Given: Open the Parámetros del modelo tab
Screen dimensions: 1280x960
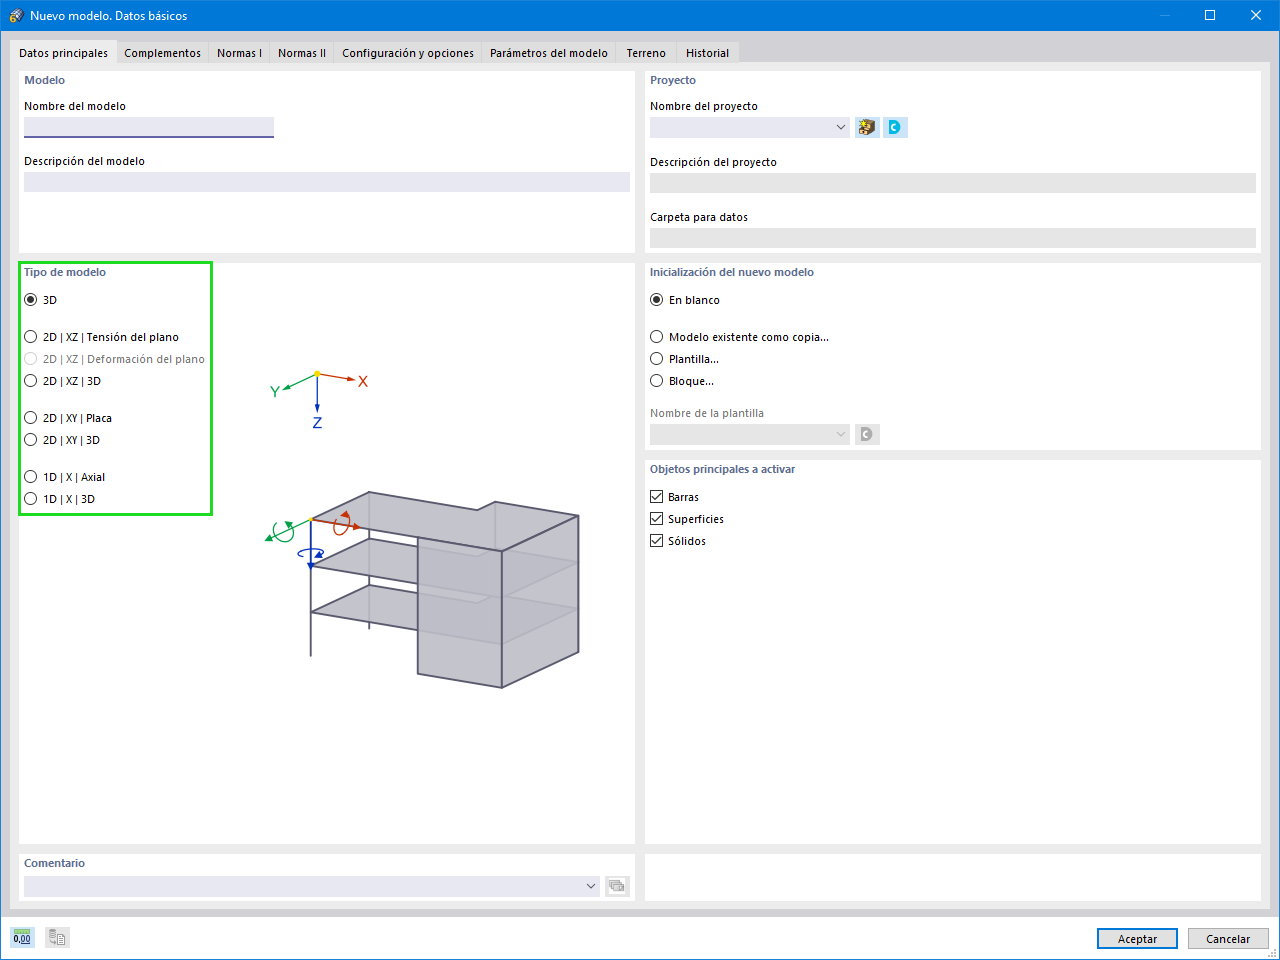Looking at the screenshot, I should pos(548,53).
